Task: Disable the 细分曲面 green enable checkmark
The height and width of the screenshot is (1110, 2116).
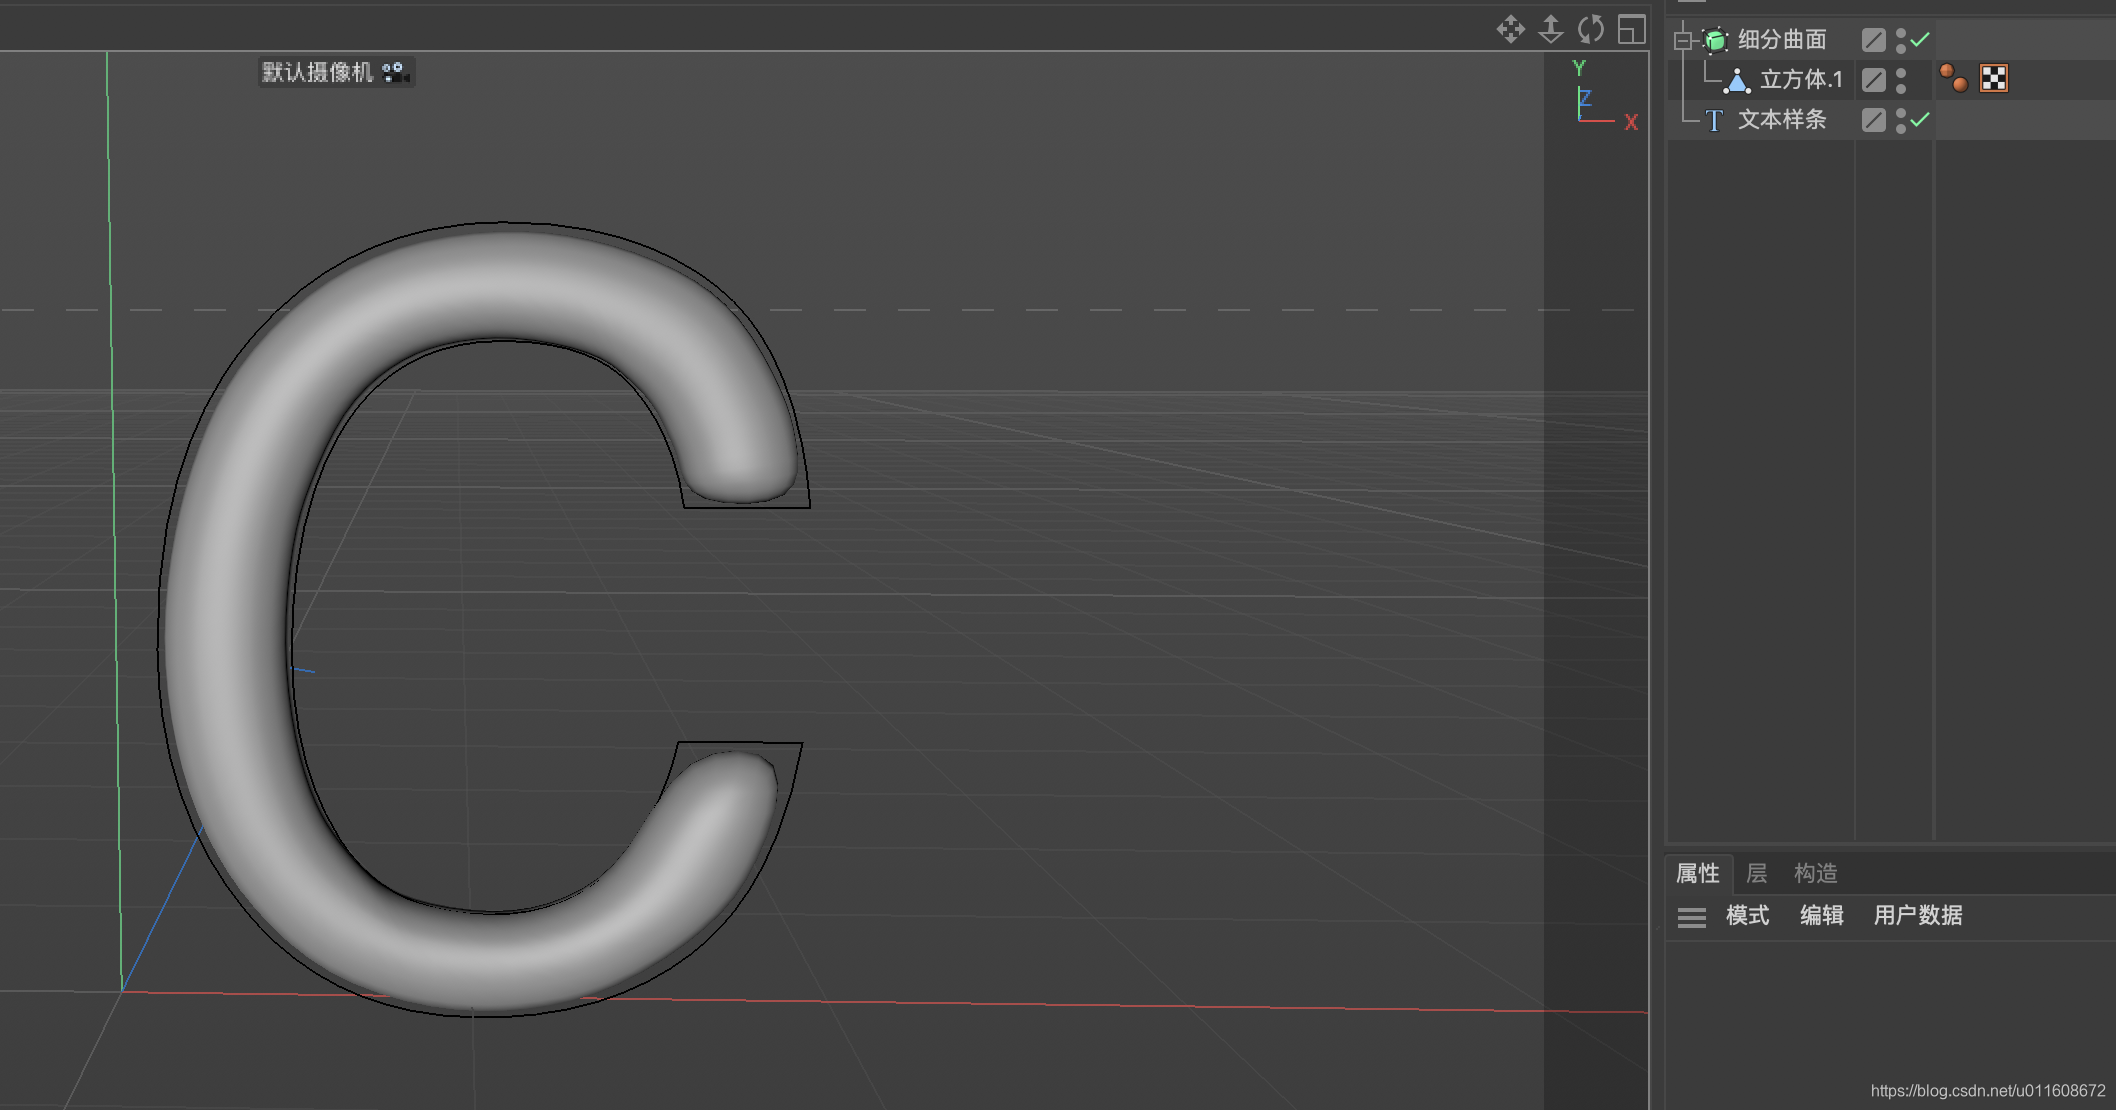Action: pos(1920,40)
